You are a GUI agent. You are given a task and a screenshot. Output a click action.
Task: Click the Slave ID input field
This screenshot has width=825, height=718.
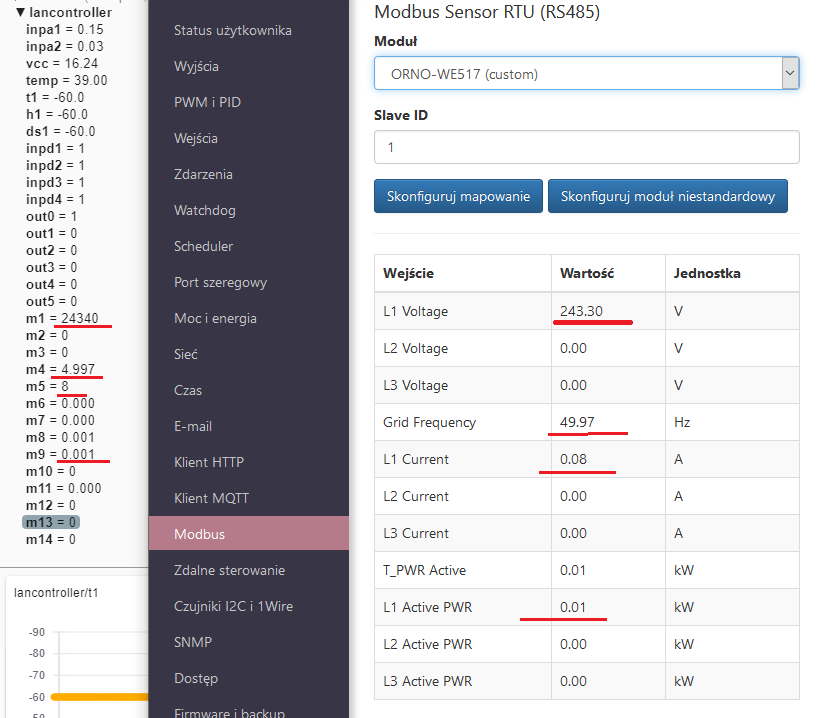[586, 147]
